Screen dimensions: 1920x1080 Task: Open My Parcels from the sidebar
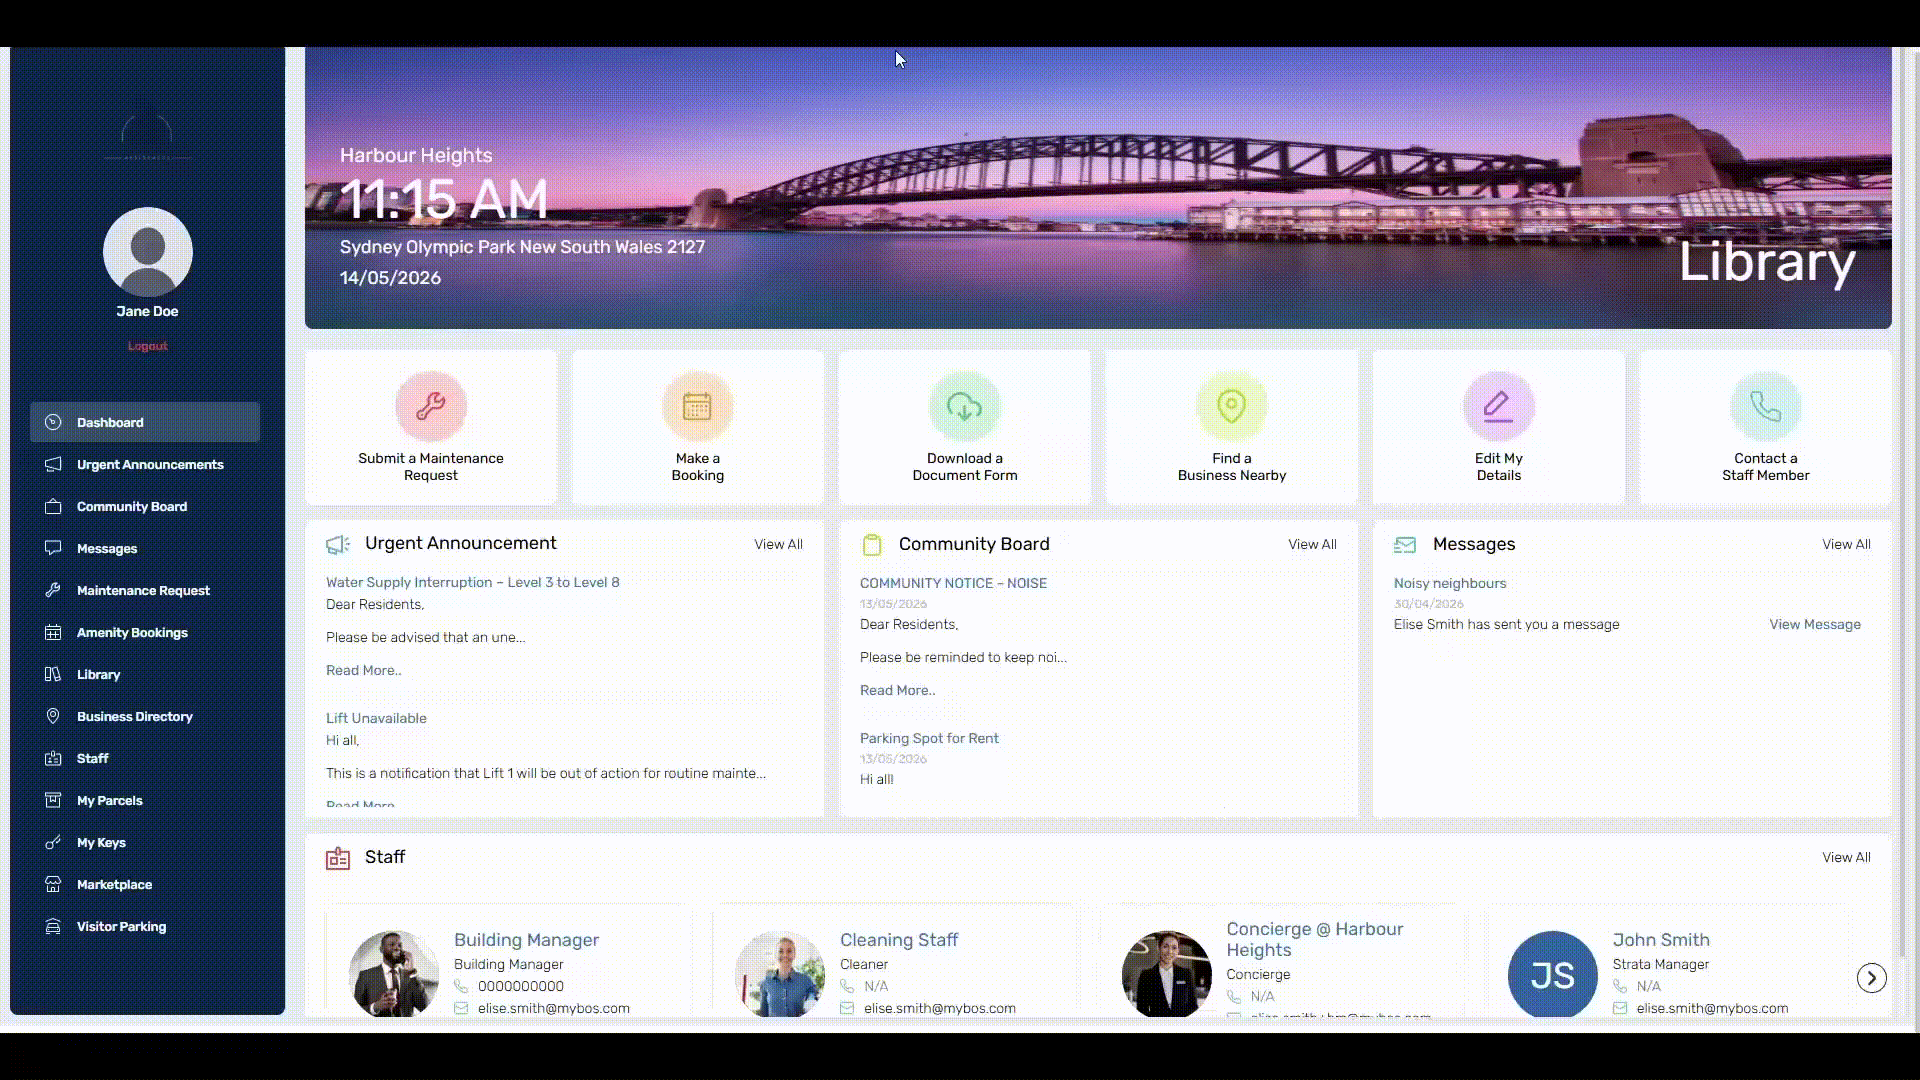(145, 800)
